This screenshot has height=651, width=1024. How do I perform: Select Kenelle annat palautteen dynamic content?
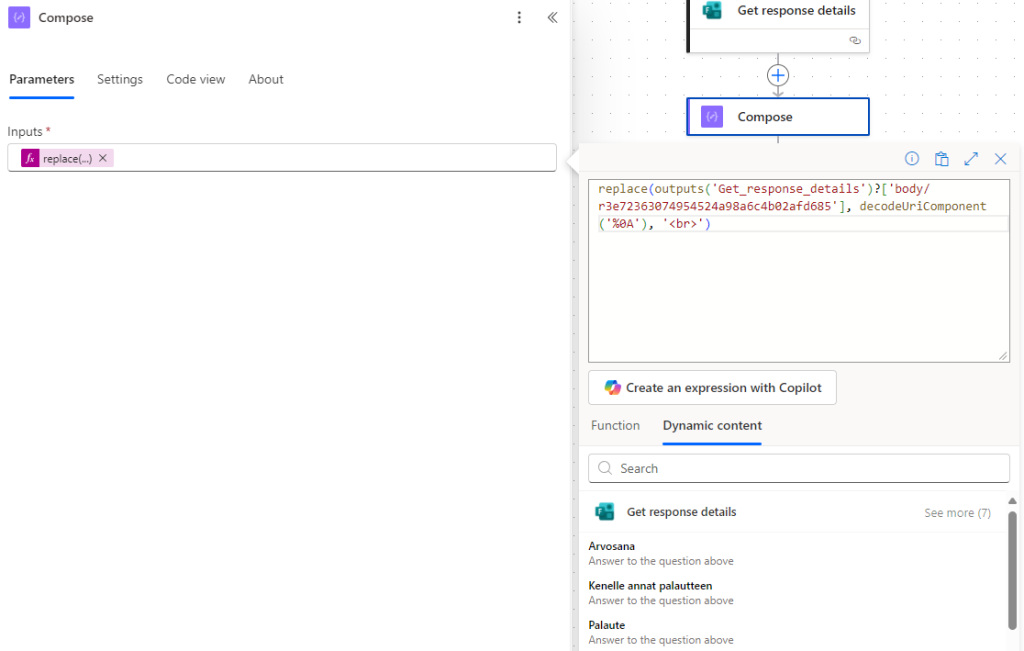pyautogui.click(x=650, y=586)
